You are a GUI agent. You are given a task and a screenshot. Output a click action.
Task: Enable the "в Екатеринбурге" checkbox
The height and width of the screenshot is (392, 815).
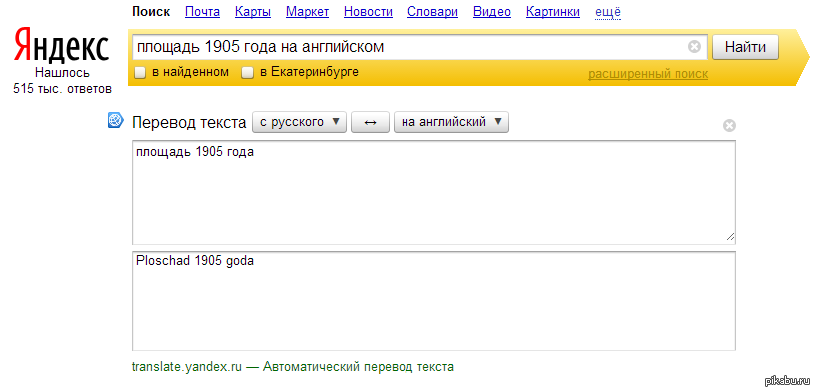pos(248,73)
